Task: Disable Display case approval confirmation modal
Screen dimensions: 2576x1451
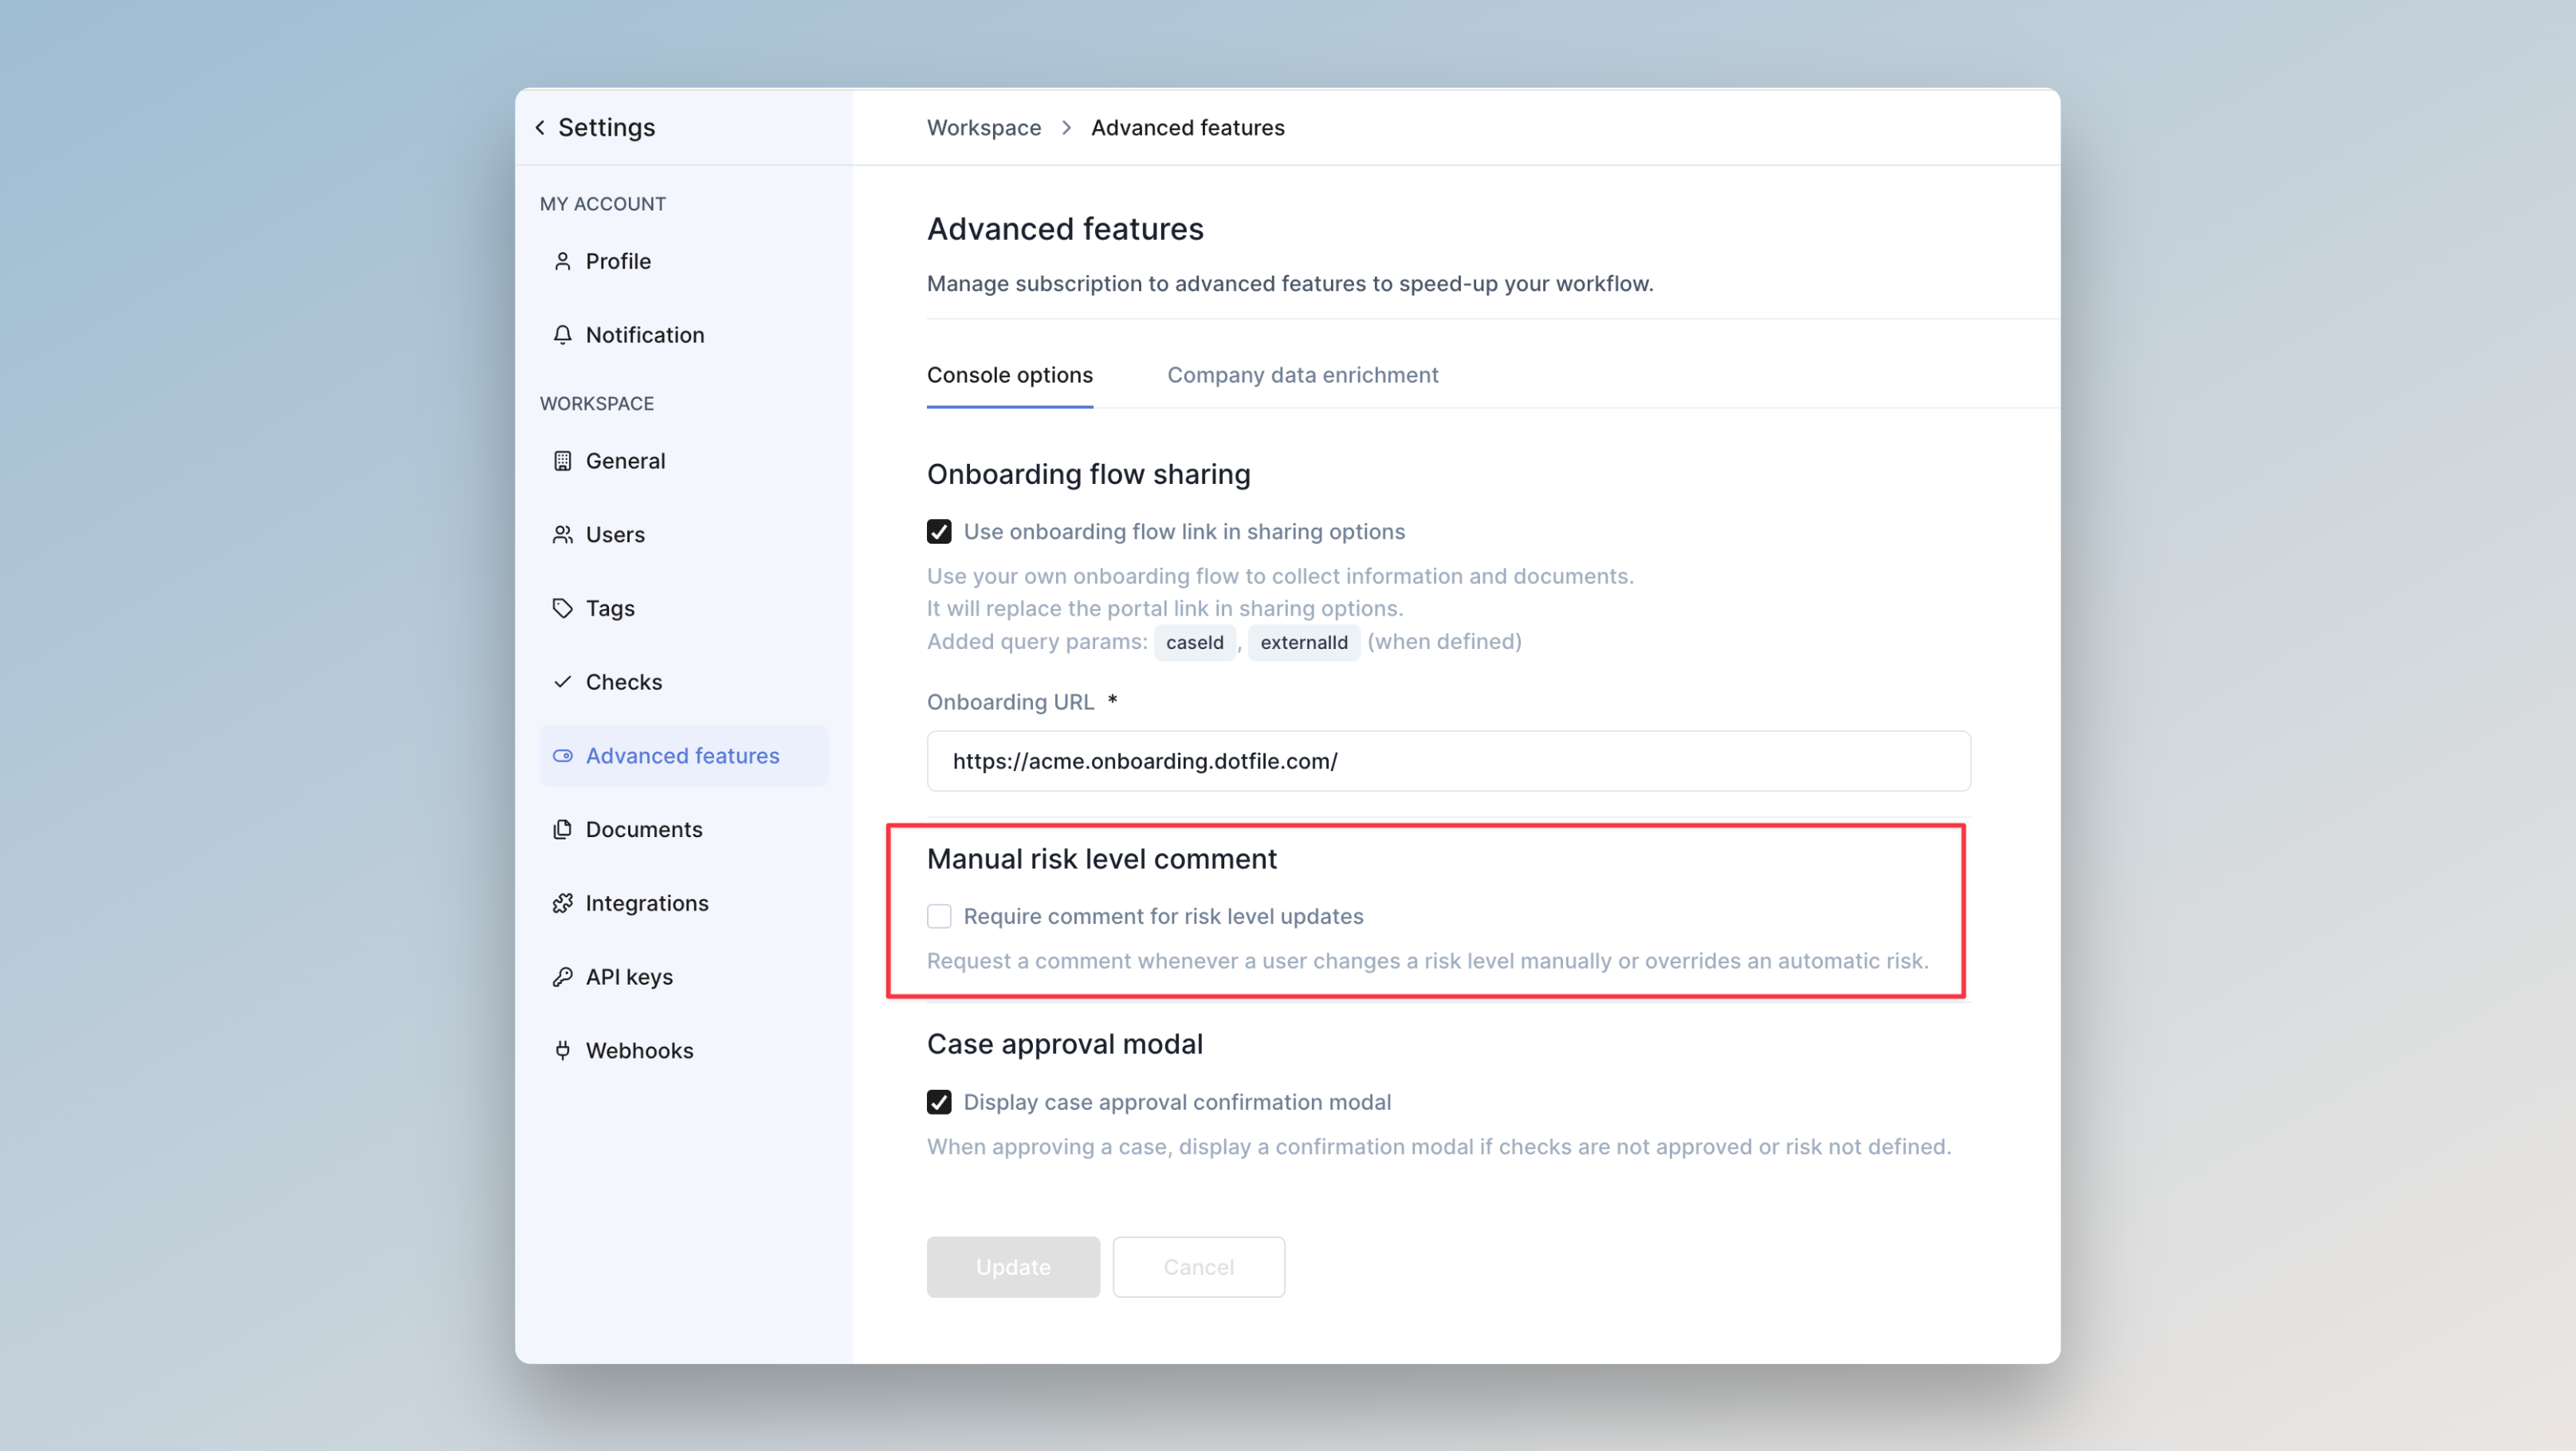Action: pos(938,1102)
